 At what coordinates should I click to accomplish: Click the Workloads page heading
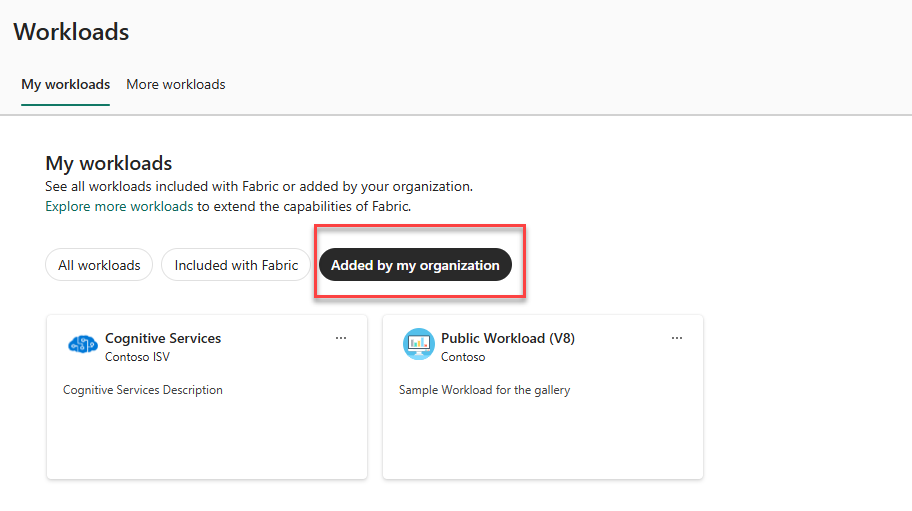71,32
